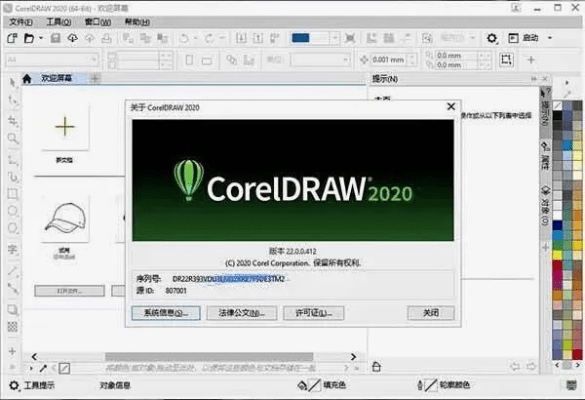Select the Ellipse tool in toolbox
Image resolution: width=585 pixels, height=400 pixels.
click(13, 211)
